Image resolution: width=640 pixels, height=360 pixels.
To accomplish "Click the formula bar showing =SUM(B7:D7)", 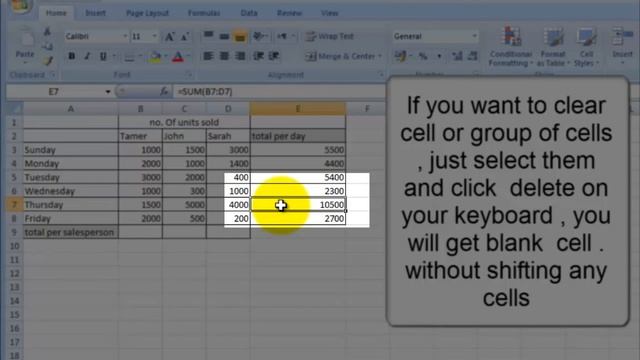I will click(x=279, y=92).
